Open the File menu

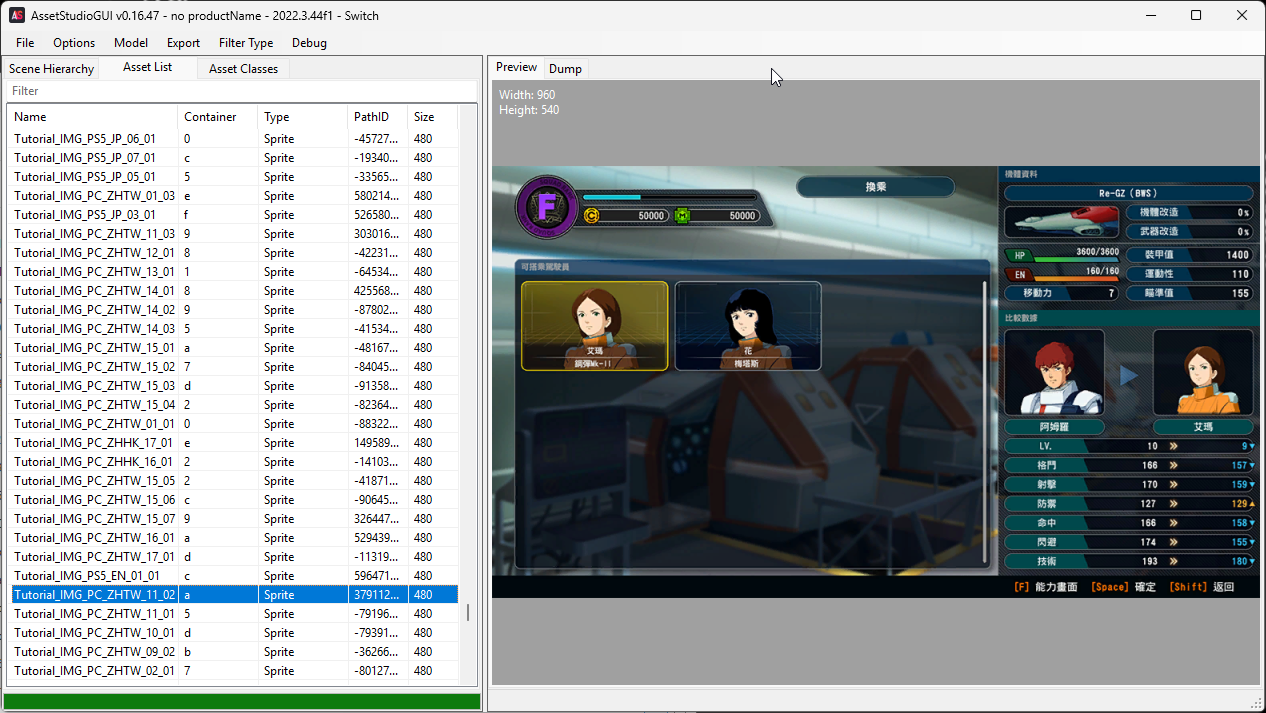[x=25, y=43]
